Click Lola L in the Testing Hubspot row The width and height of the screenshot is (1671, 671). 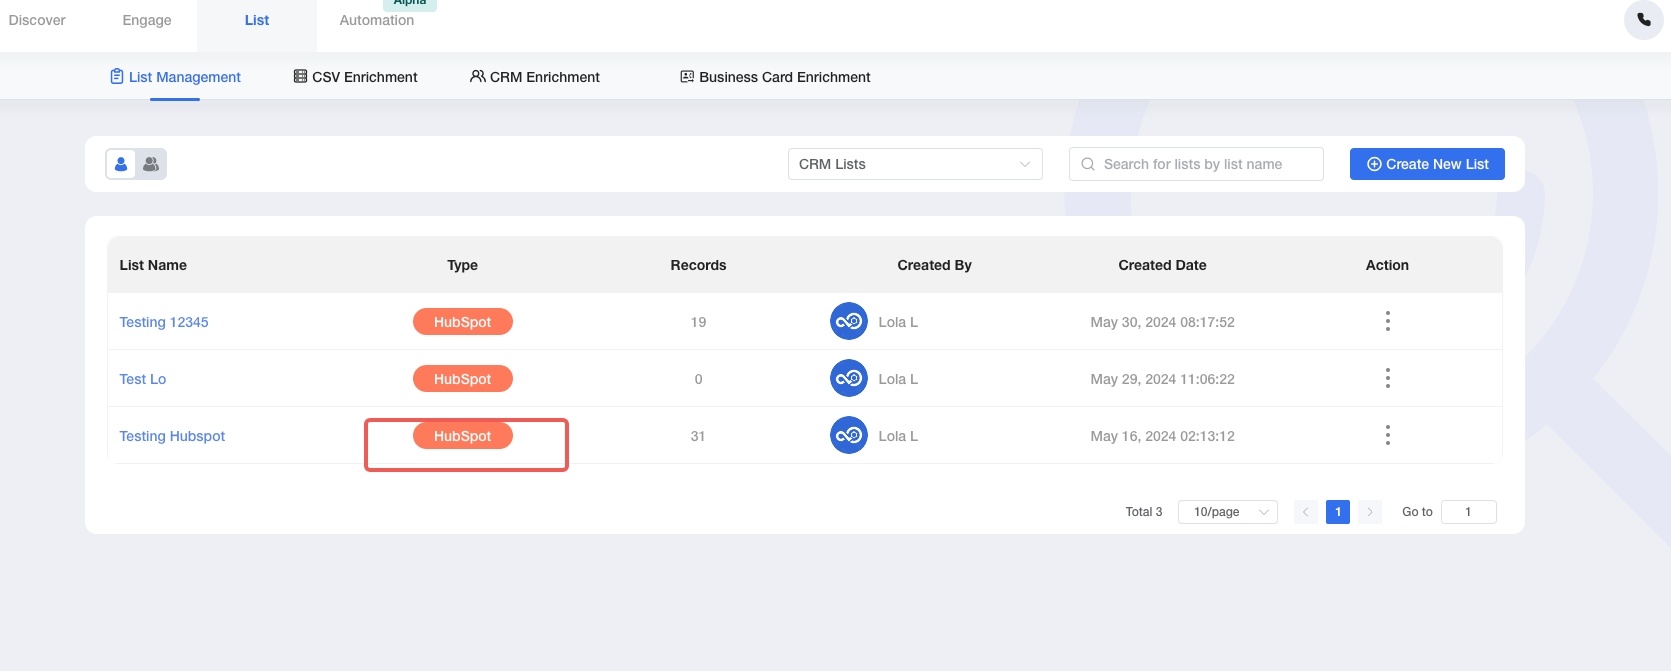pyautogui.click(x=898, y=436)
